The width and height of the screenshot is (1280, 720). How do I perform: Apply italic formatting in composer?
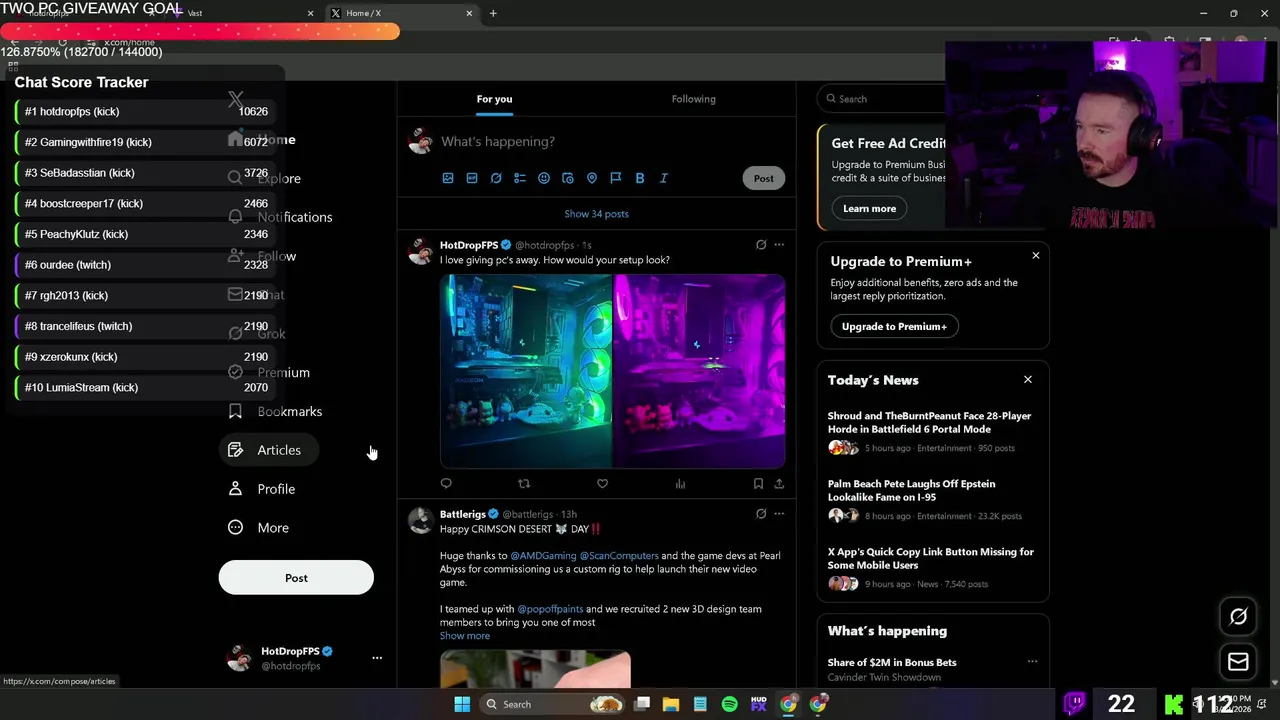[x=664, y=178]
